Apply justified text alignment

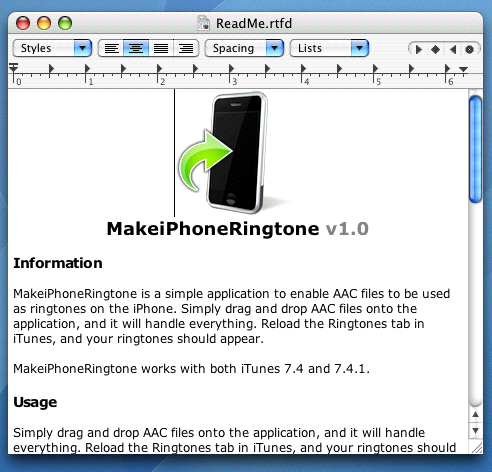(x=161, y=49)
